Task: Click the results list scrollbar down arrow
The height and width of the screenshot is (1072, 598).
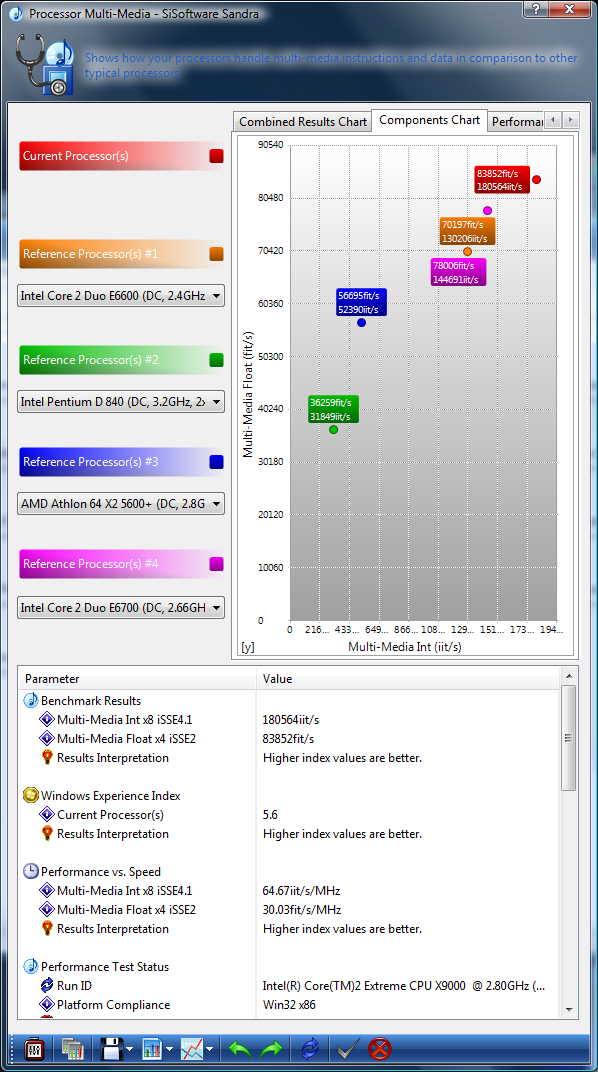Action: pos(569,1009)
